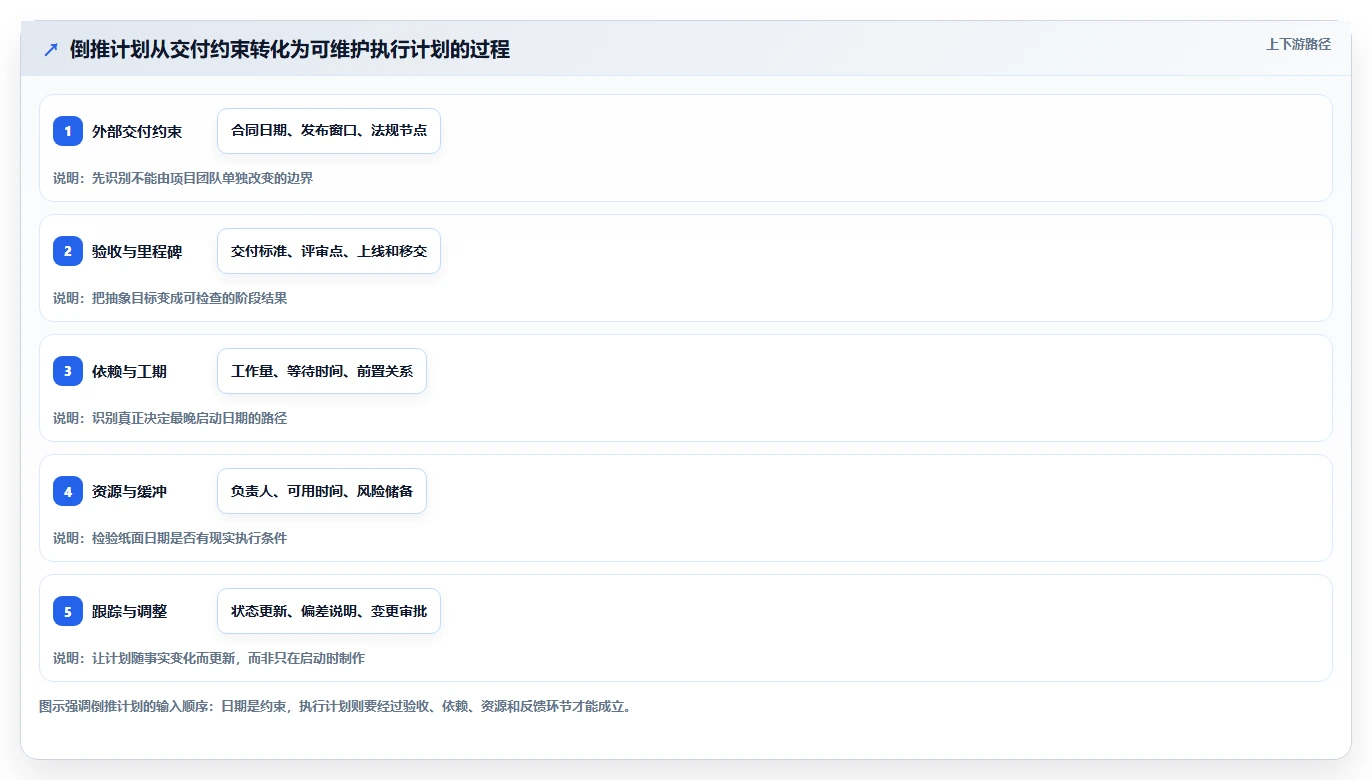Select the title 倒推计划从交付约束转化为可维护执行计划的过程
The height and width of the screenshot is (780, 1372).
pos(290,50)
